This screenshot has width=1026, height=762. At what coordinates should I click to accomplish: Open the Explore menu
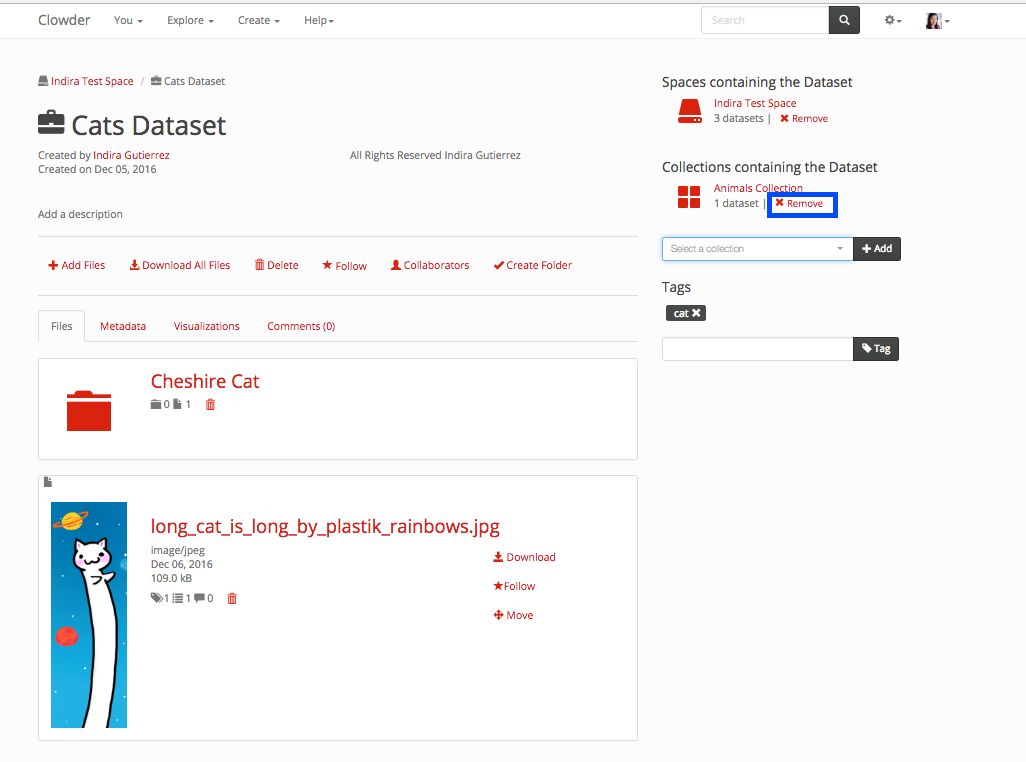click(x=190, y=20)
